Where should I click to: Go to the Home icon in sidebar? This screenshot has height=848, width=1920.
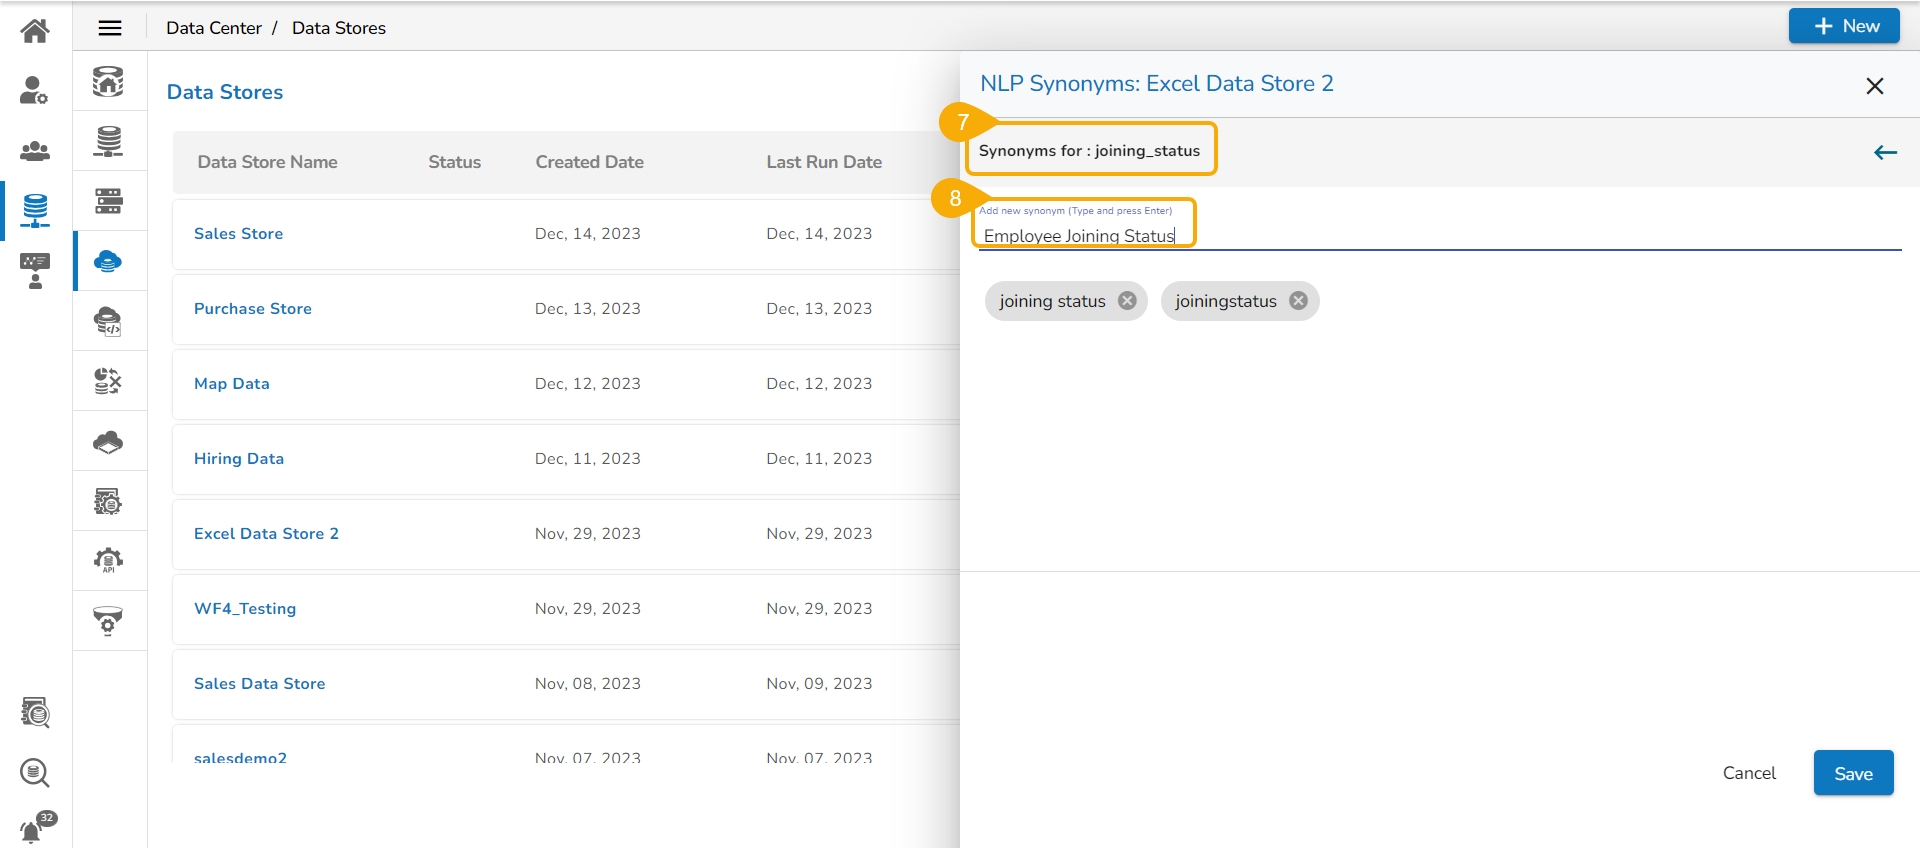coord(35,31)
